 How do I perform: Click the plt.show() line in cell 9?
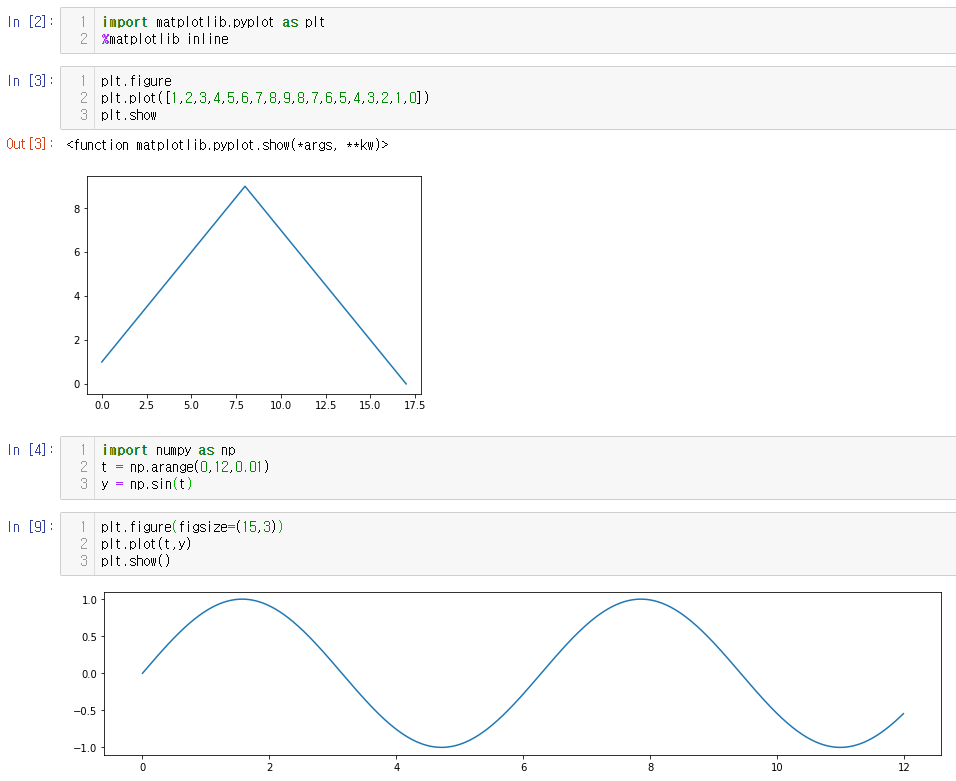click(136, 561)
